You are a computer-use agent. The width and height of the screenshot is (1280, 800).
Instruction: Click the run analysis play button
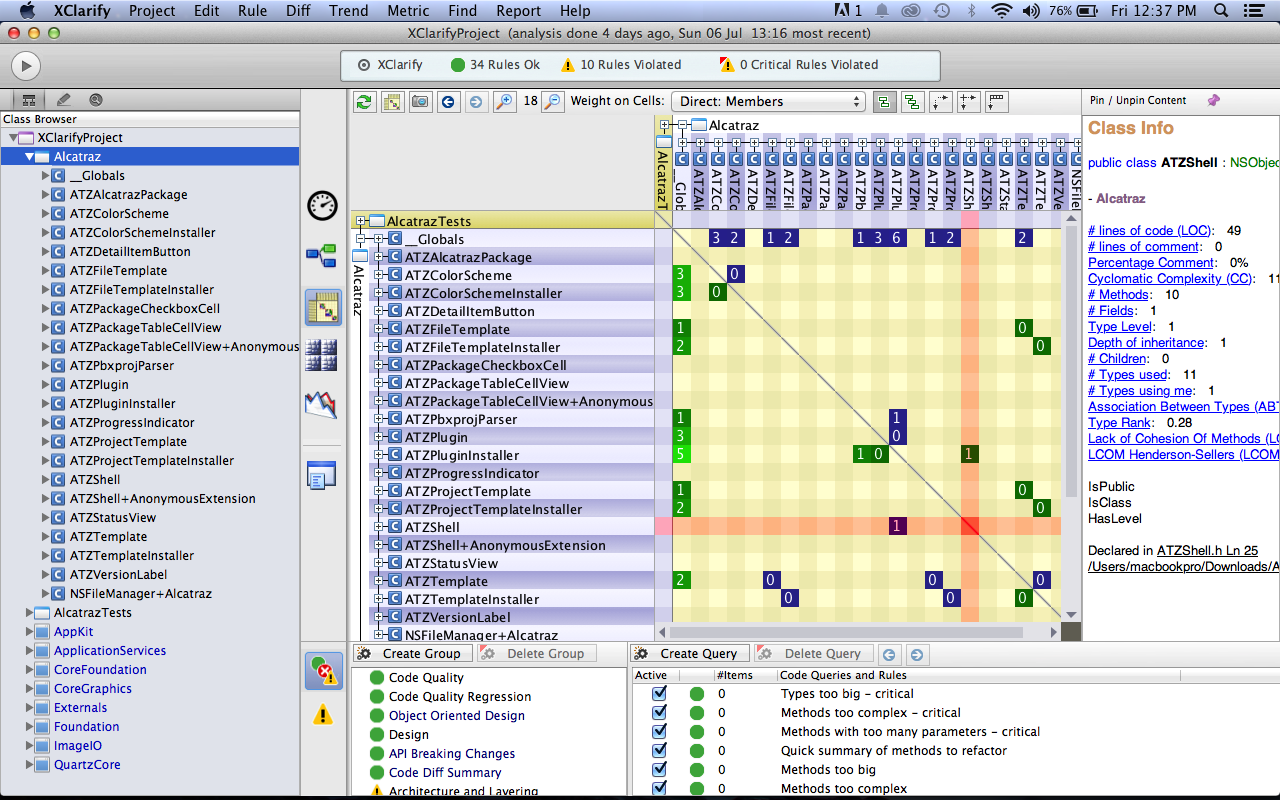[25, 65]
